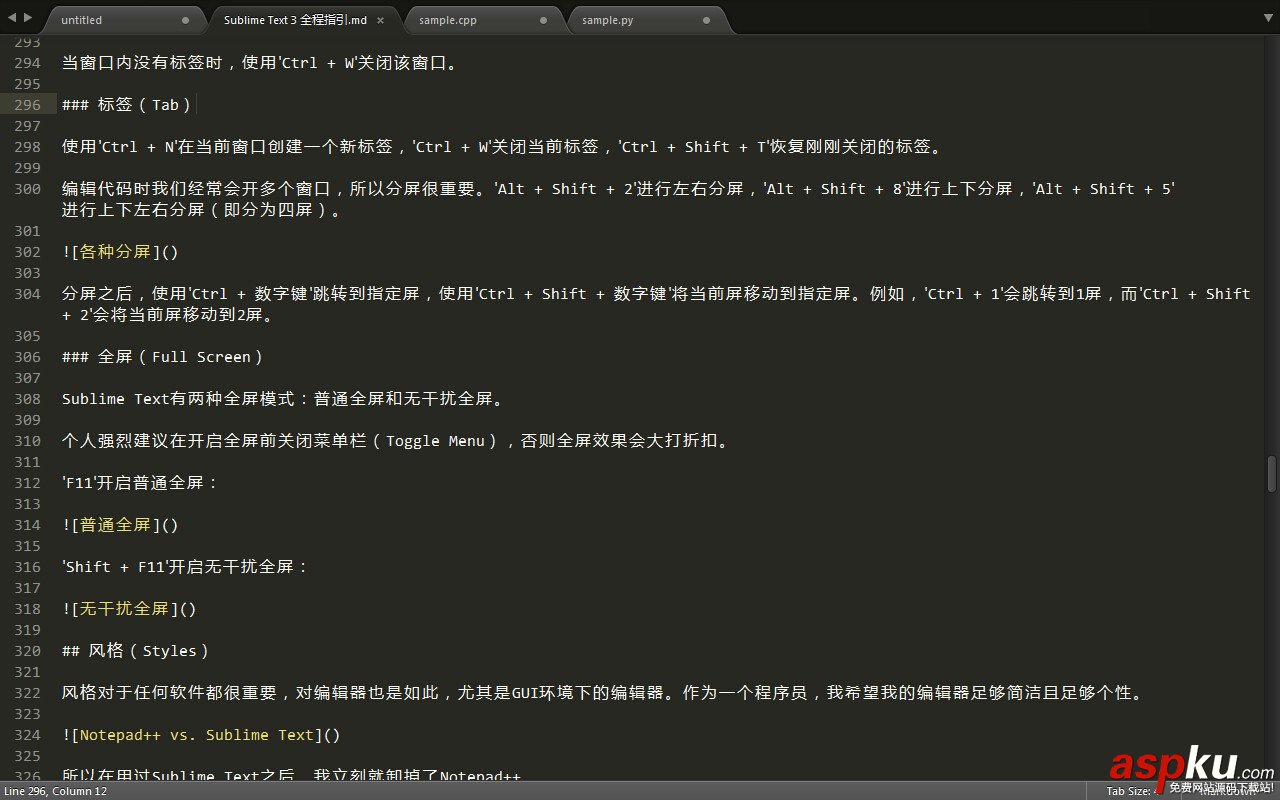Click the line "'Shift + F11'开启无干扰全屏："

click(186, 567)
